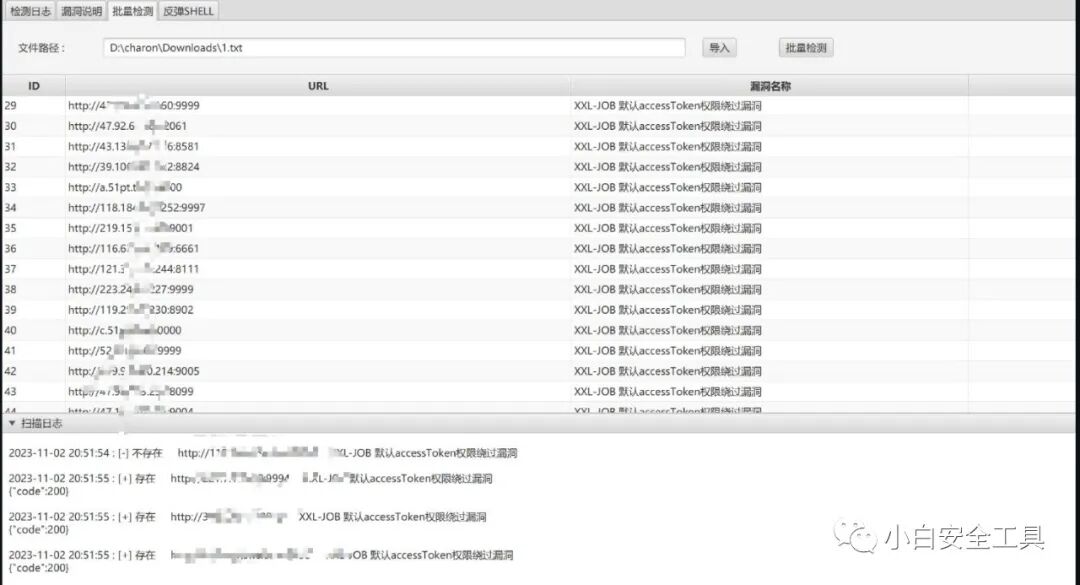The width and height of the screenshot is (1080, 585).
Task: Click URL http://c.51 in row 40
Action: pos(125,330)
